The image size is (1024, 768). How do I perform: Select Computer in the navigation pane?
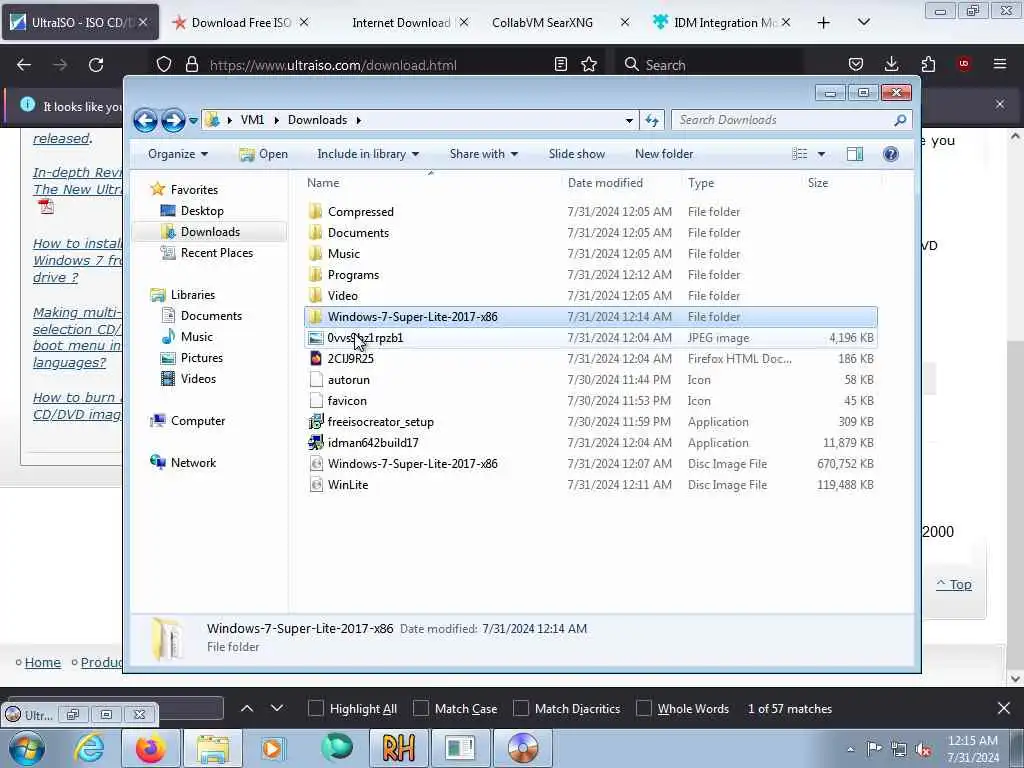click(187, 421)
